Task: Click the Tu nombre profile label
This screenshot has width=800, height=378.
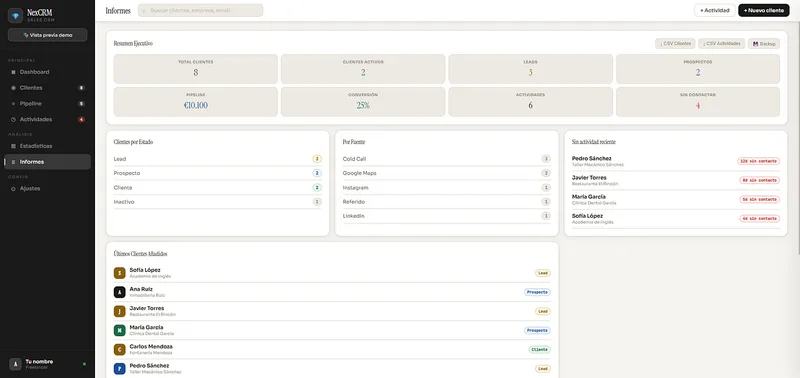Action: click(x=39, y=361)
